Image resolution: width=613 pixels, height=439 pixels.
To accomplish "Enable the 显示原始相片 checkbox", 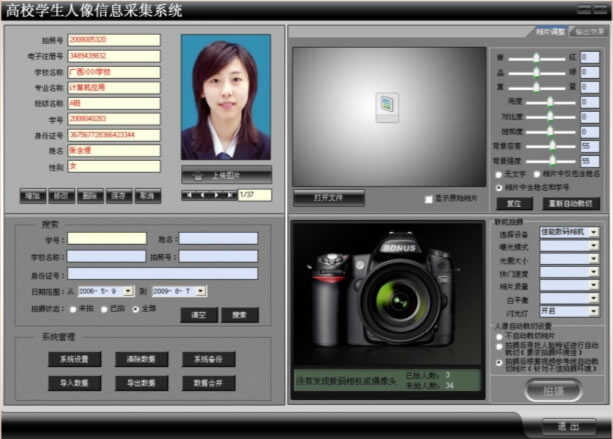I will 429,198.
